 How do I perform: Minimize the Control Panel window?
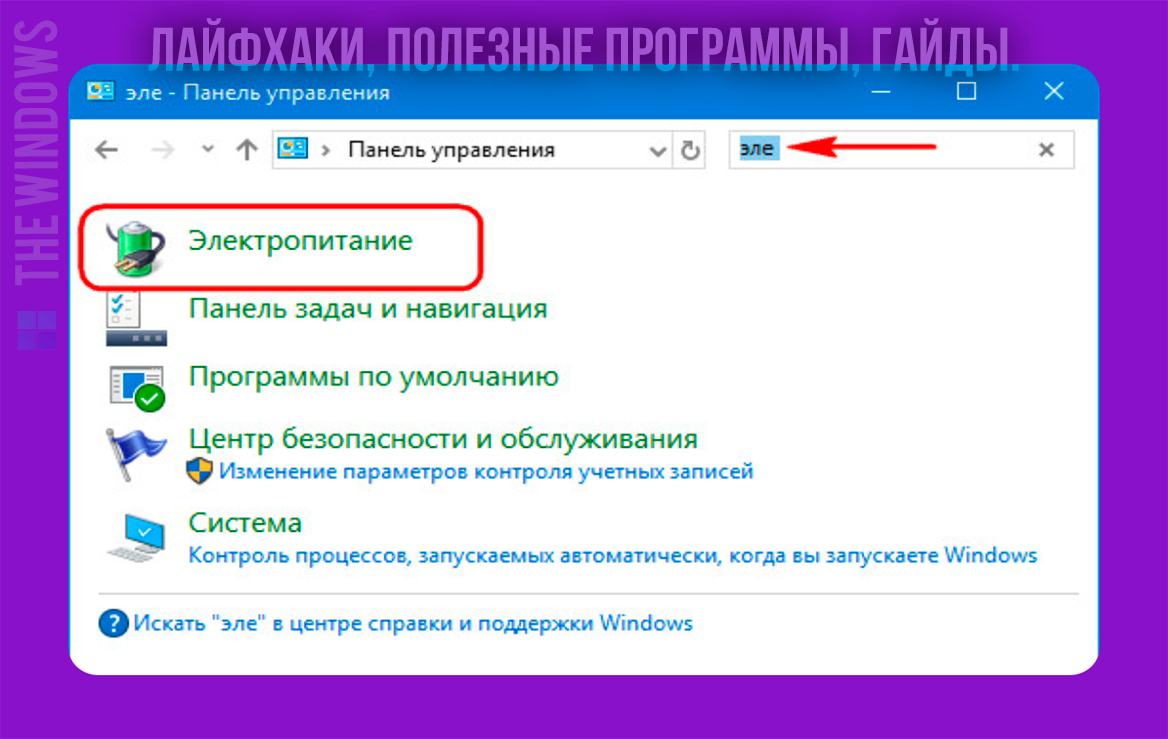881,92
